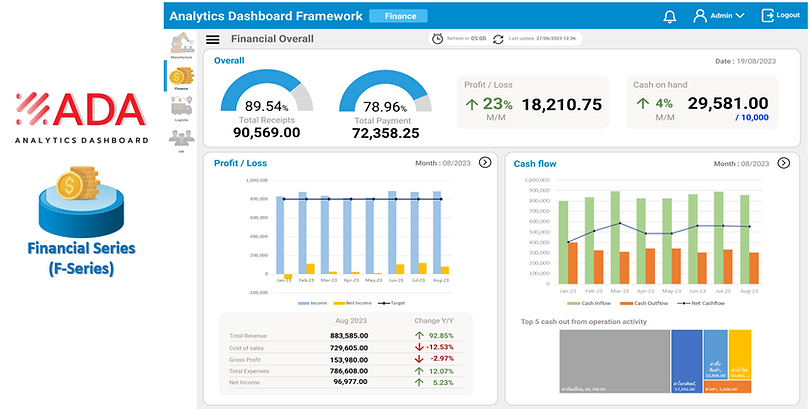Select the Finance tab in header
809x409 pixels.
[x=398, y=16]
